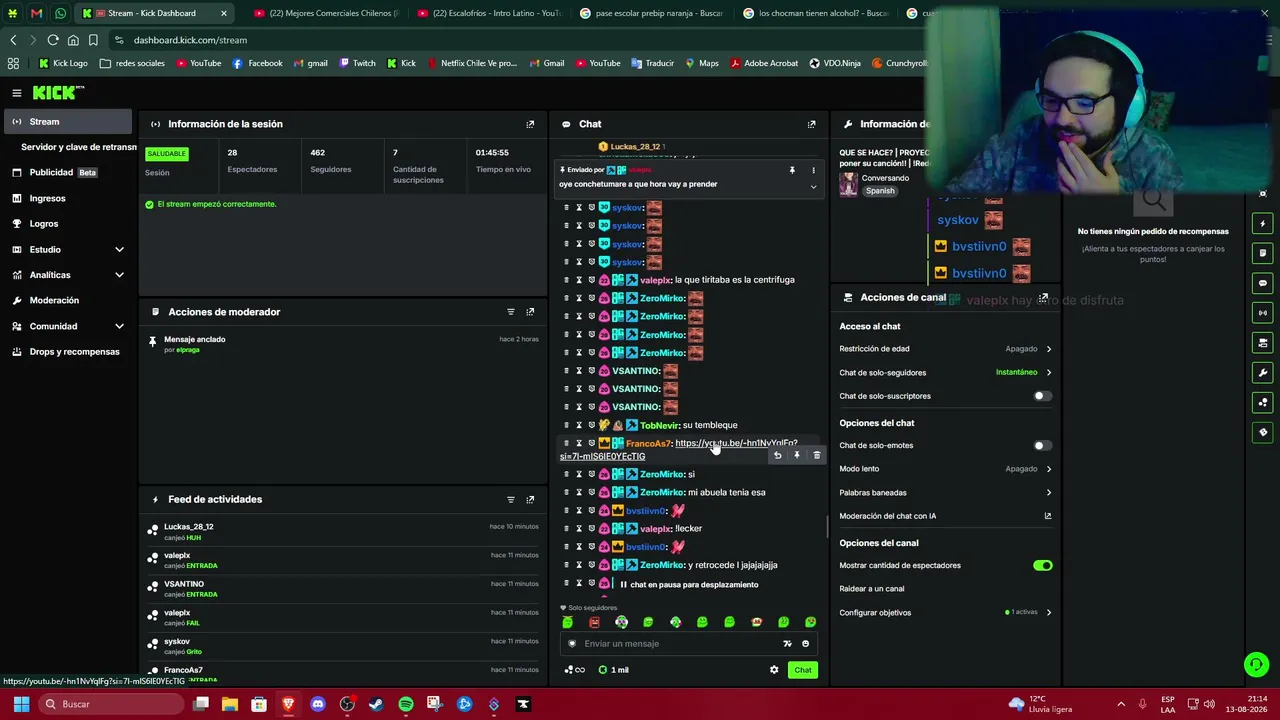Delete FrancoAs7's hovered chat message
The width and height of the screenshot is (1280, 720).
click(817, 455)
